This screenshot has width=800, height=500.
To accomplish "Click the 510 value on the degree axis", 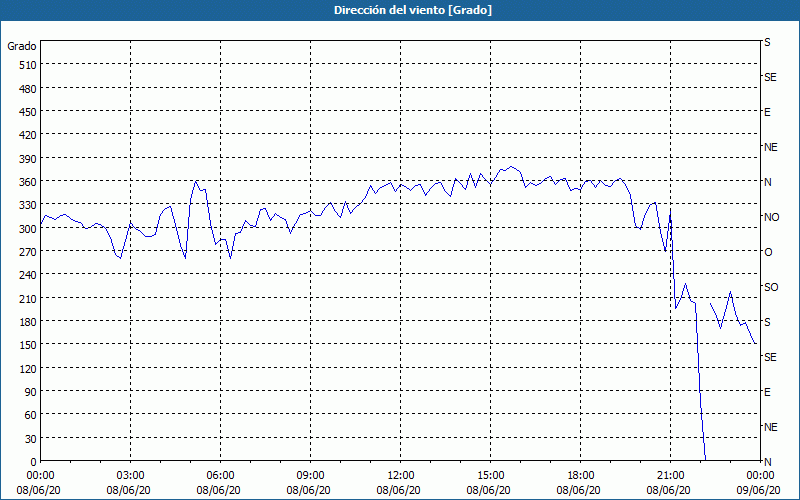I will point(28,65).
